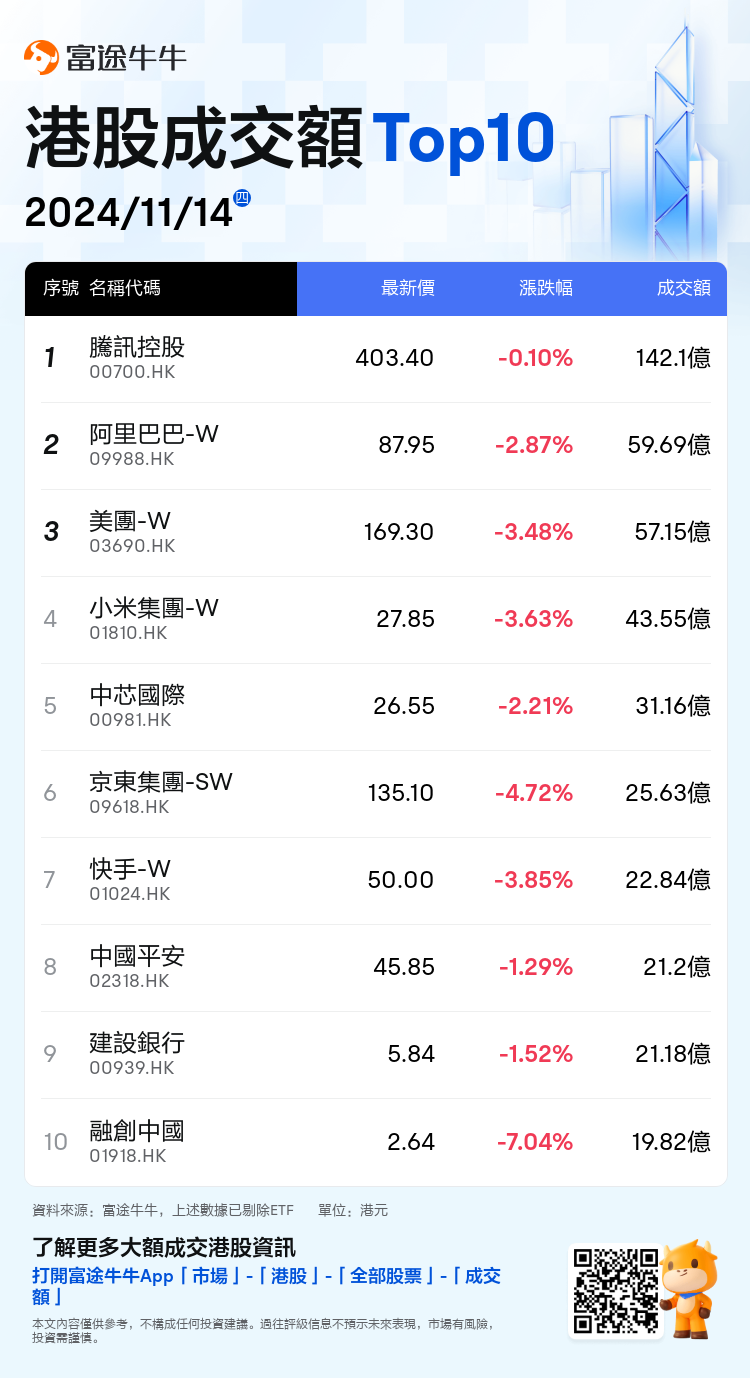
Task: Select 美團-W stock name
Action: pyautogui.click(x=130, y=521)
